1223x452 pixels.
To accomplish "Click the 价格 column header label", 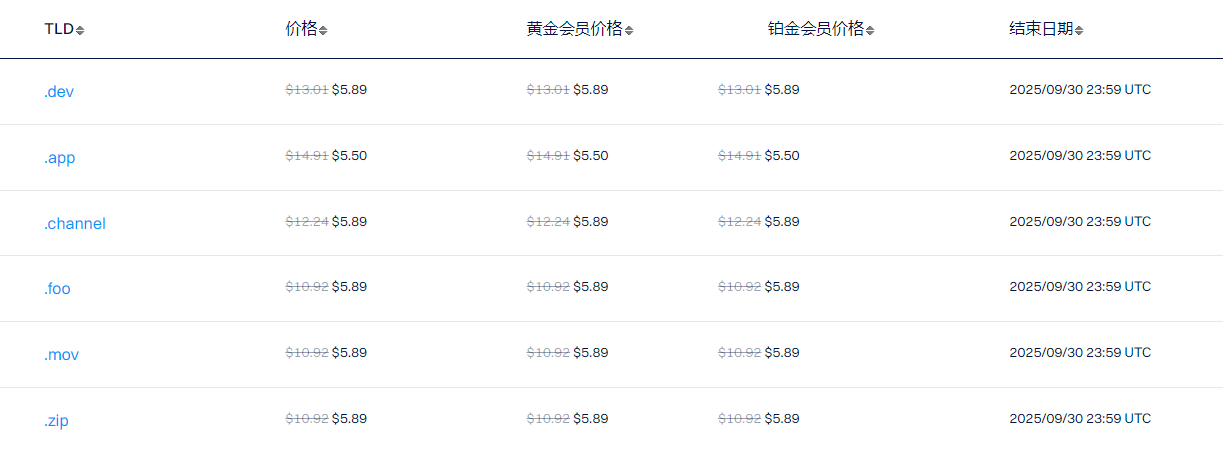I will pyautogui.click(x=301, y=29).
